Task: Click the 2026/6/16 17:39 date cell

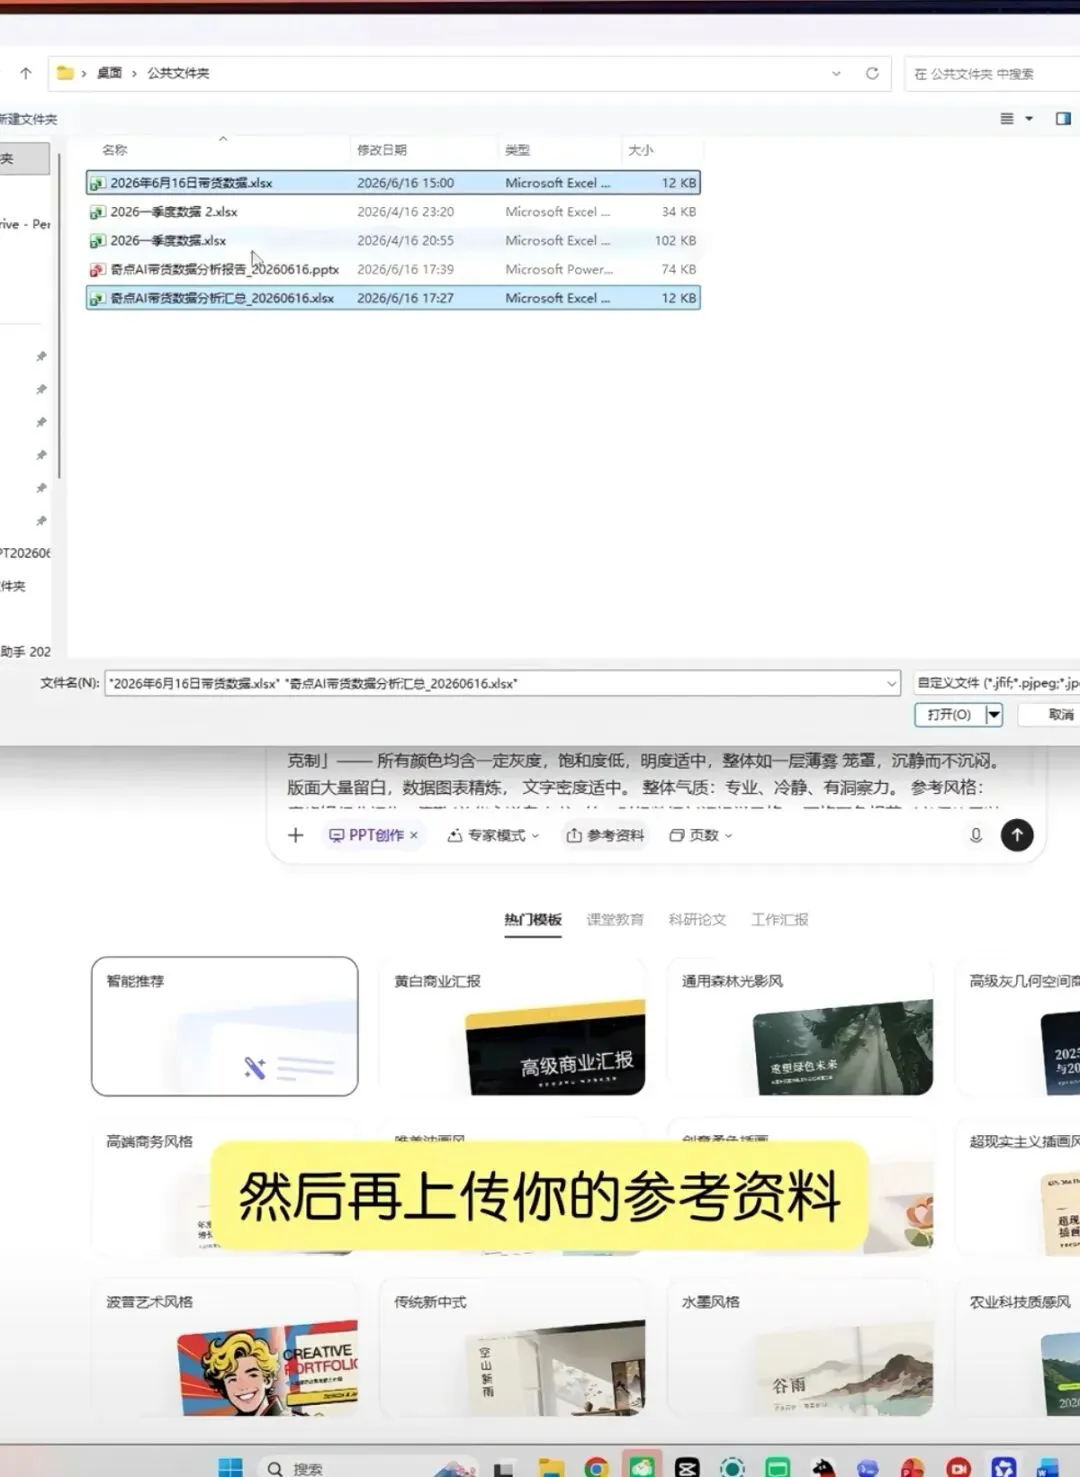Action: coord(405,270)
